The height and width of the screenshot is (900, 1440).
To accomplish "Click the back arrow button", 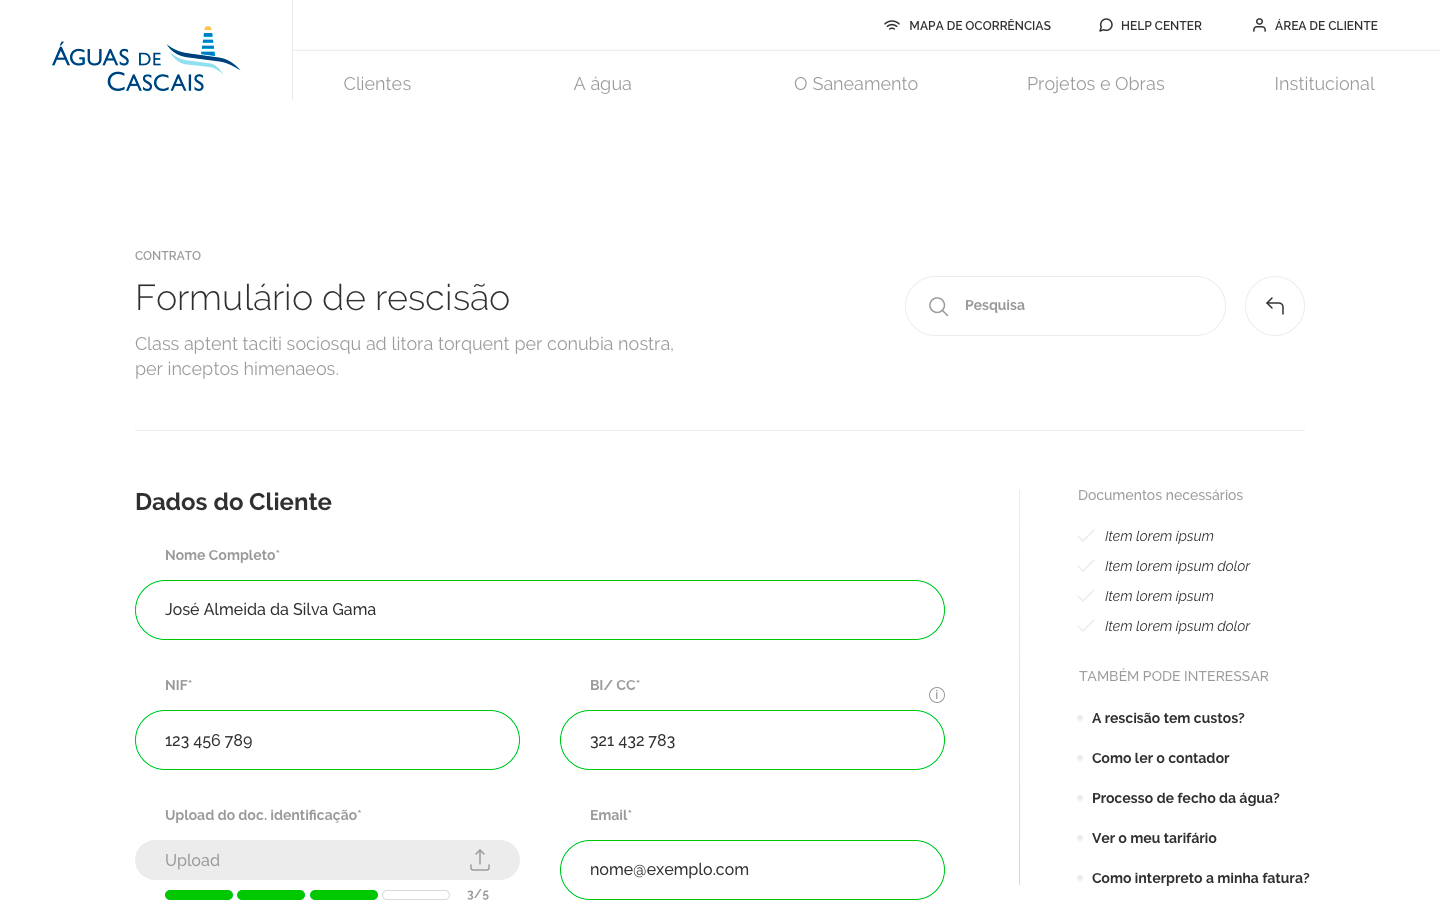I will tap(1274, 306).
